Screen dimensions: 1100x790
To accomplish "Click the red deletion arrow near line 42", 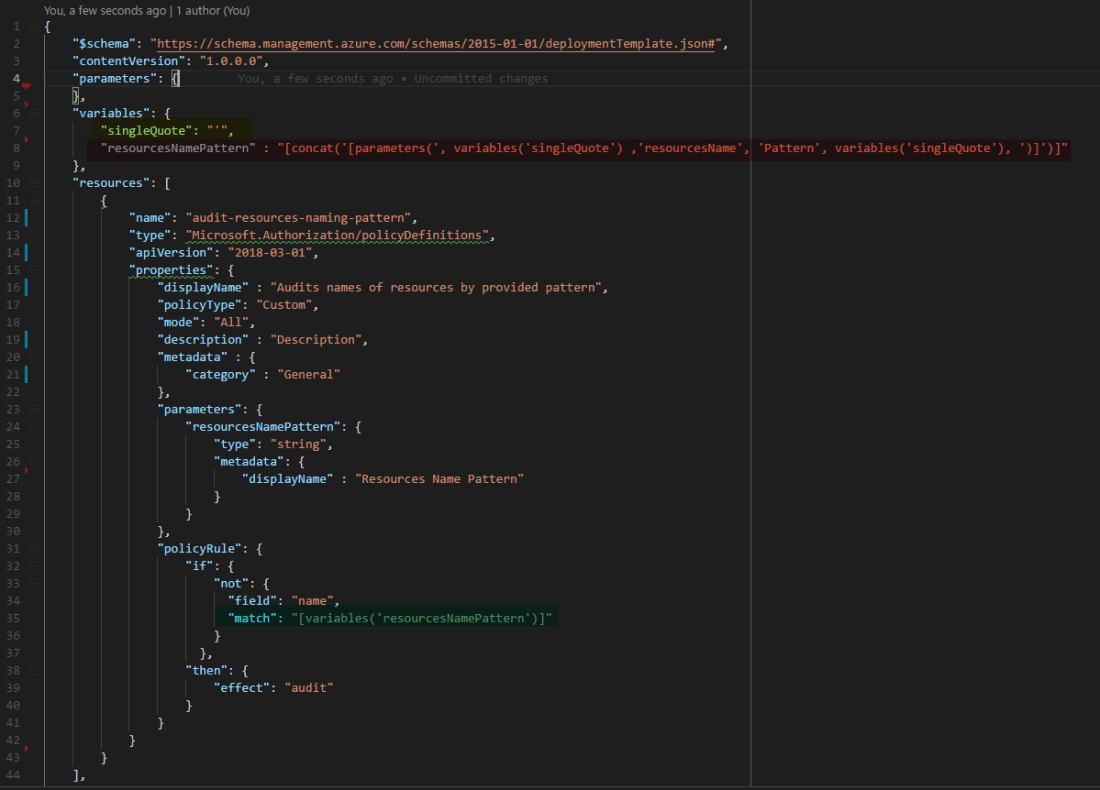I will coord(27,747).
